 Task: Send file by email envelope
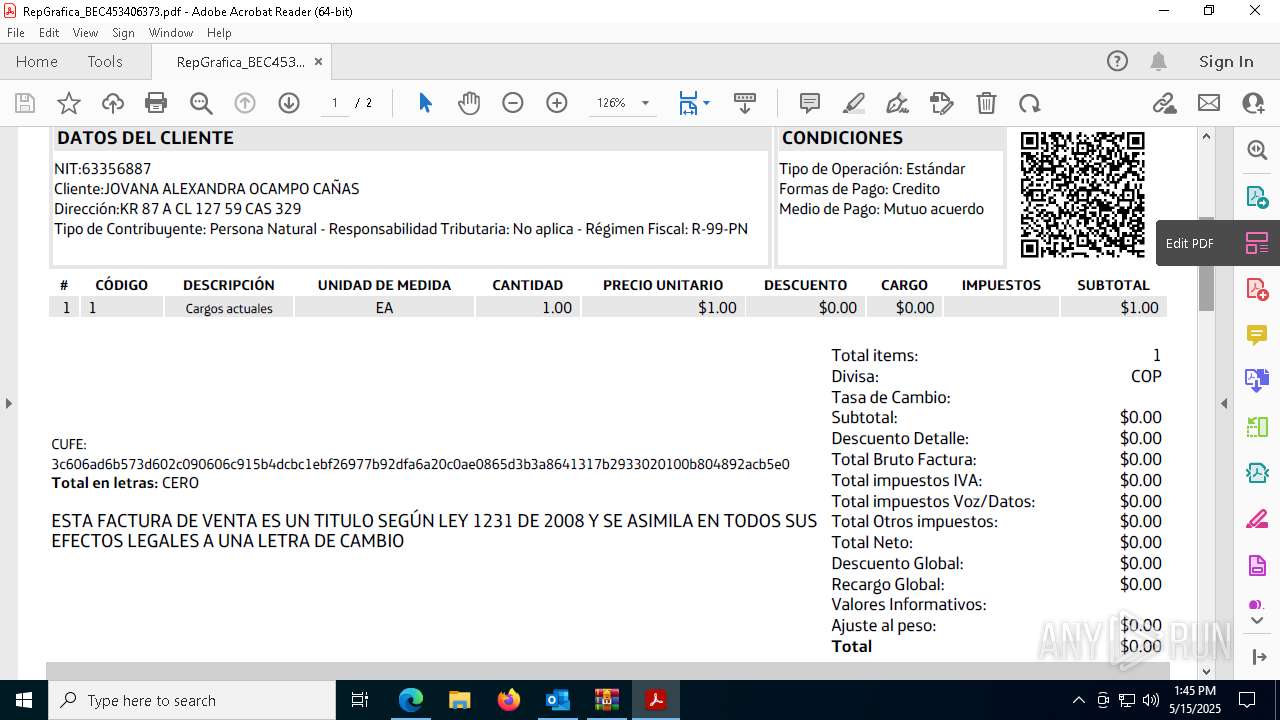tap(1209, 103)
